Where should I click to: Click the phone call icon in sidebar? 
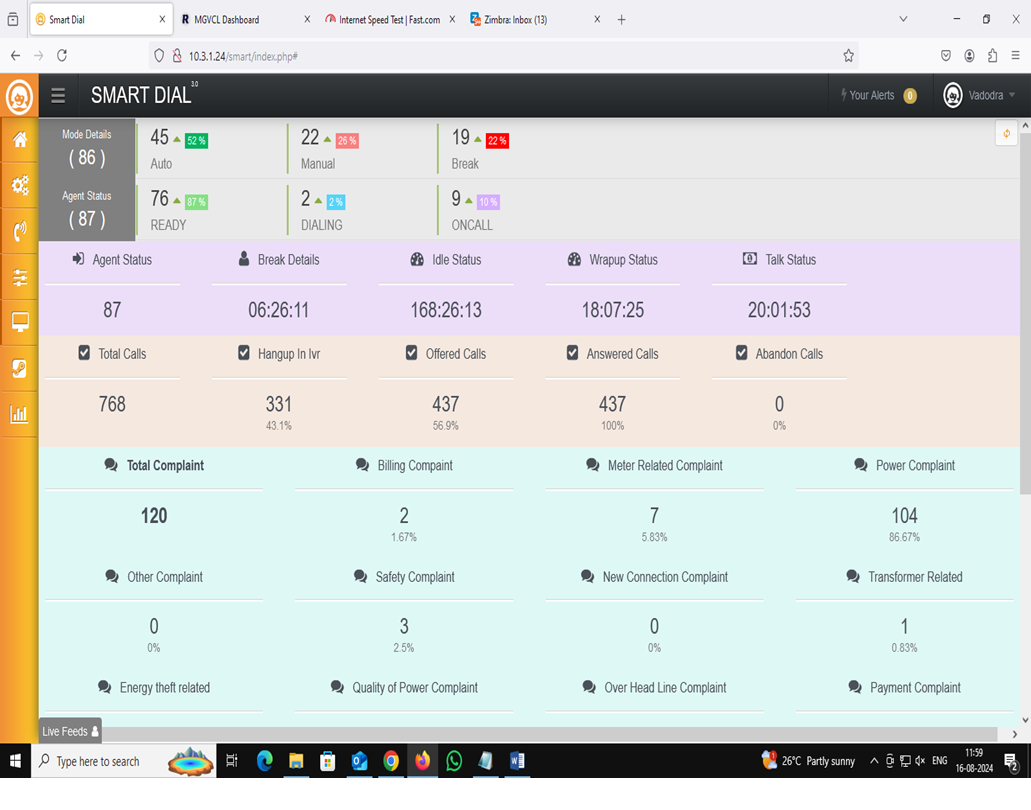click(x=19, y=231)
